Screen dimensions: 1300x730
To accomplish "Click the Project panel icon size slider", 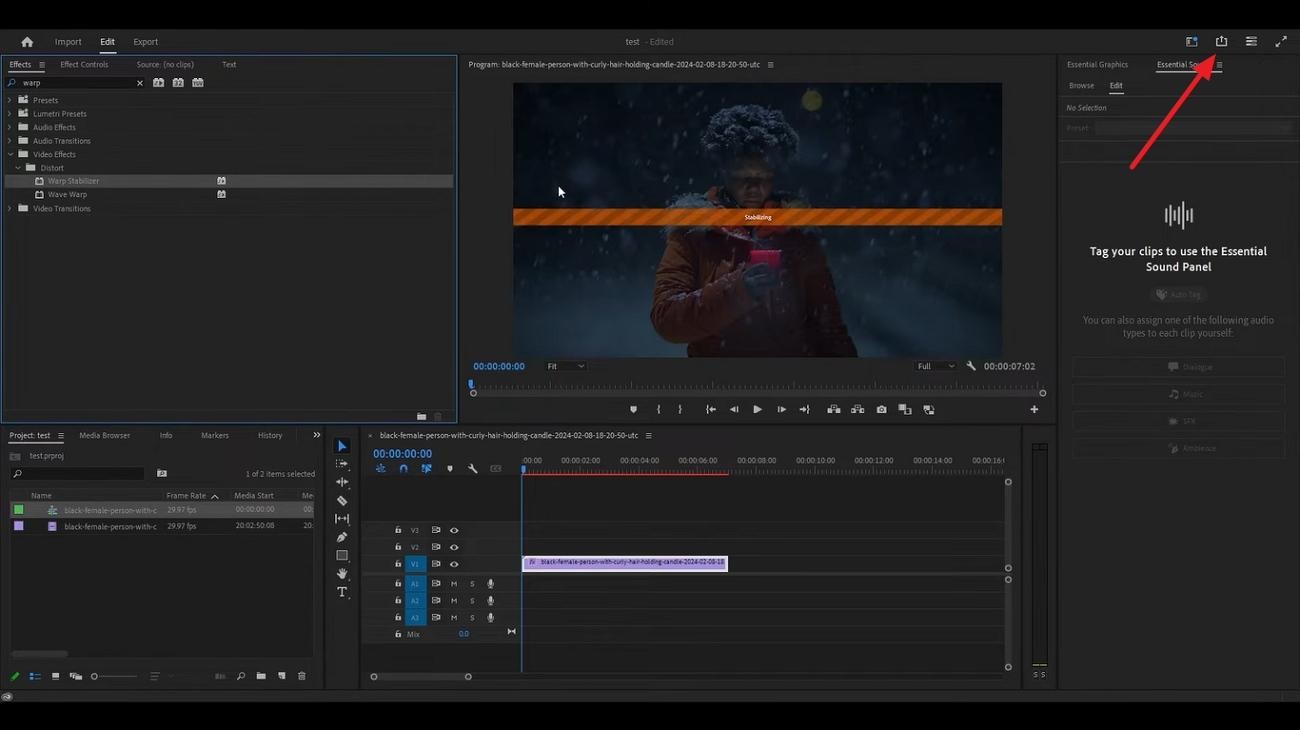I will 114,677.
